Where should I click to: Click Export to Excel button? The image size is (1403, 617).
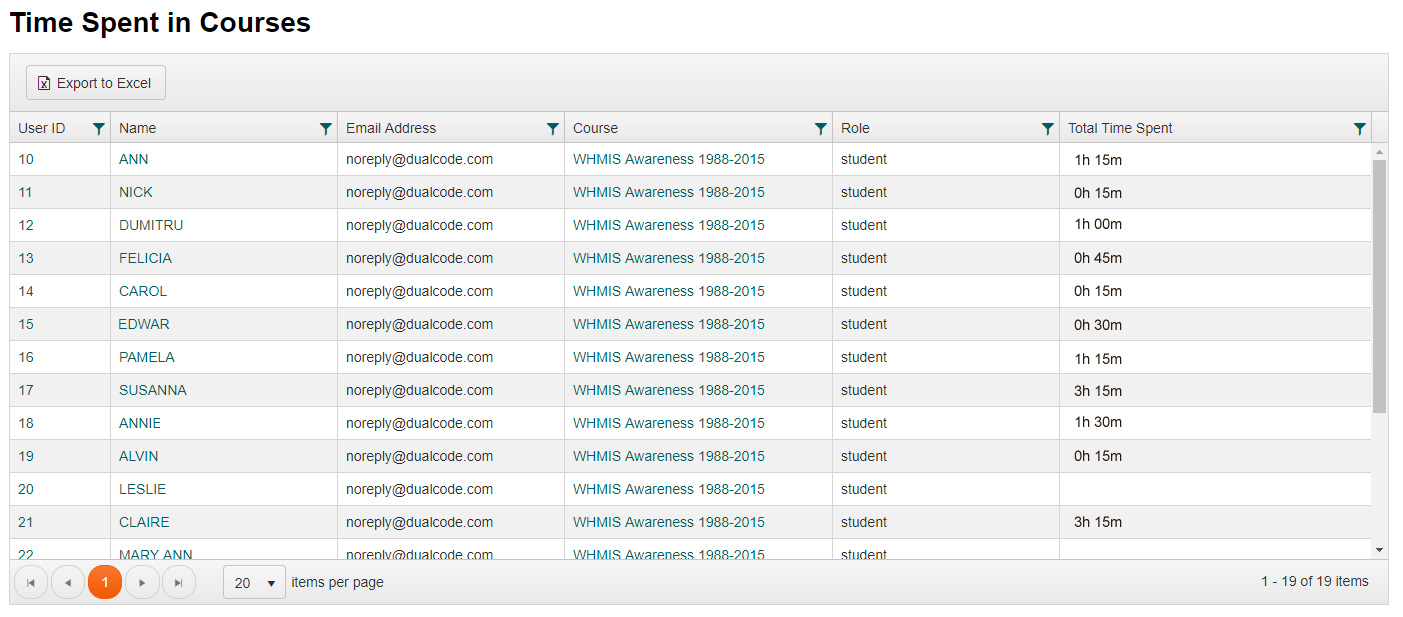pos(96,83)
